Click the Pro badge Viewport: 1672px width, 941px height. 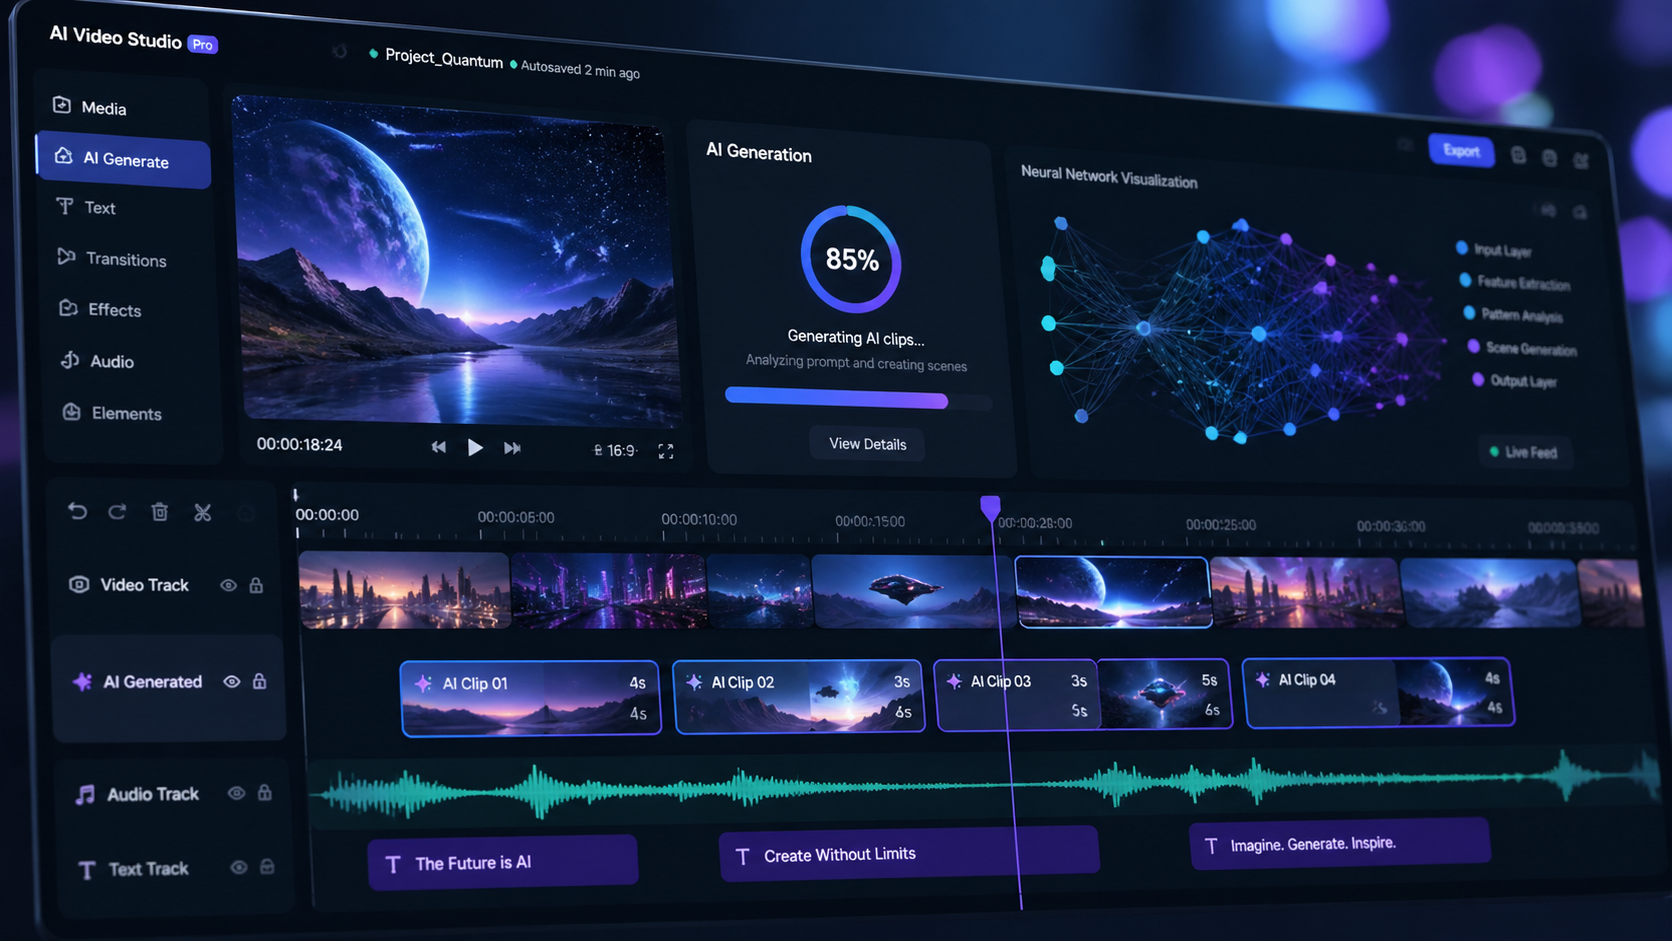point(202,44)
